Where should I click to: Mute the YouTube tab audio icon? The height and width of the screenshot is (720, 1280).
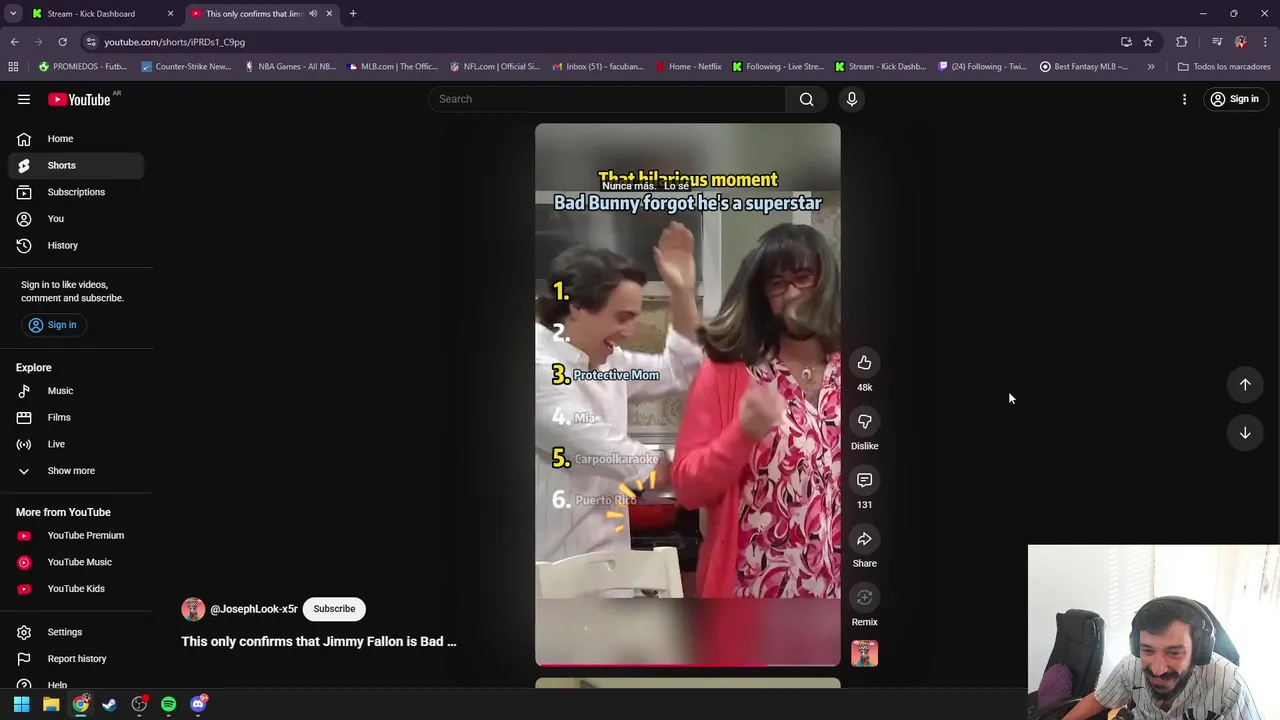[x=313, y=14]
